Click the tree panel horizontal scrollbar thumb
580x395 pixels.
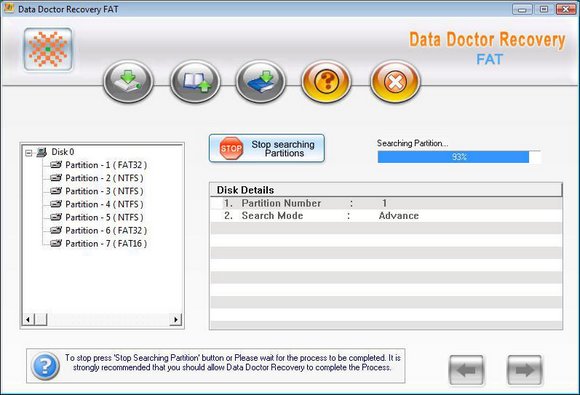pos(41,319)
